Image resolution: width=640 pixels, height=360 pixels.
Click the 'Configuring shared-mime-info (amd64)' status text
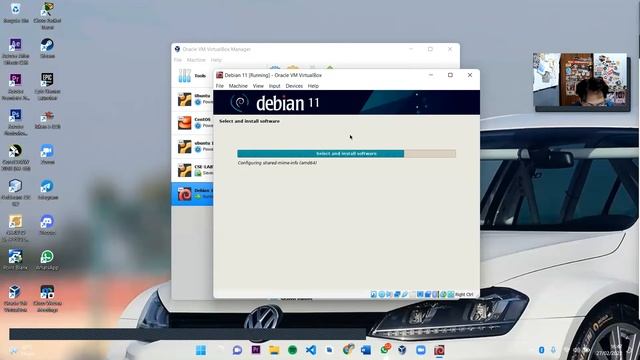(277, 163)
